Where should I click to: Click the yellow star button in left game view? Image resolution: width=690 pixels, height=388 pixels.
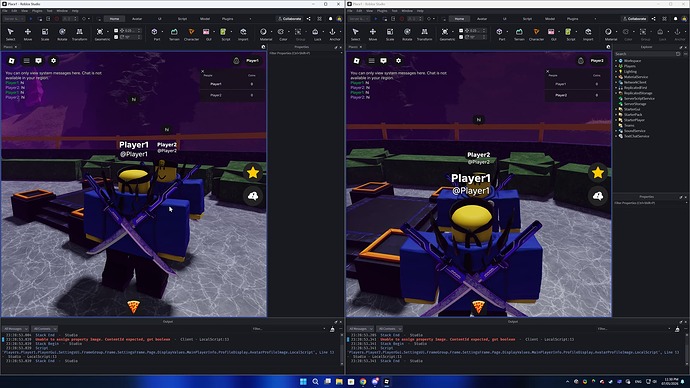coord(253,173)
